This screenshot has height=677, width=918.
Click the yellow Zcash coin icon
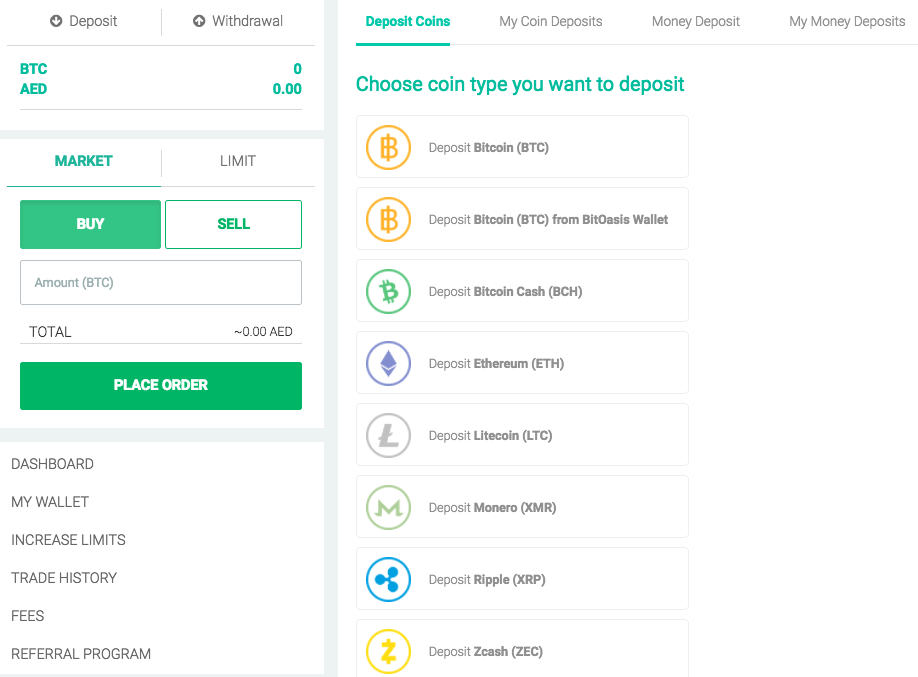388,652
